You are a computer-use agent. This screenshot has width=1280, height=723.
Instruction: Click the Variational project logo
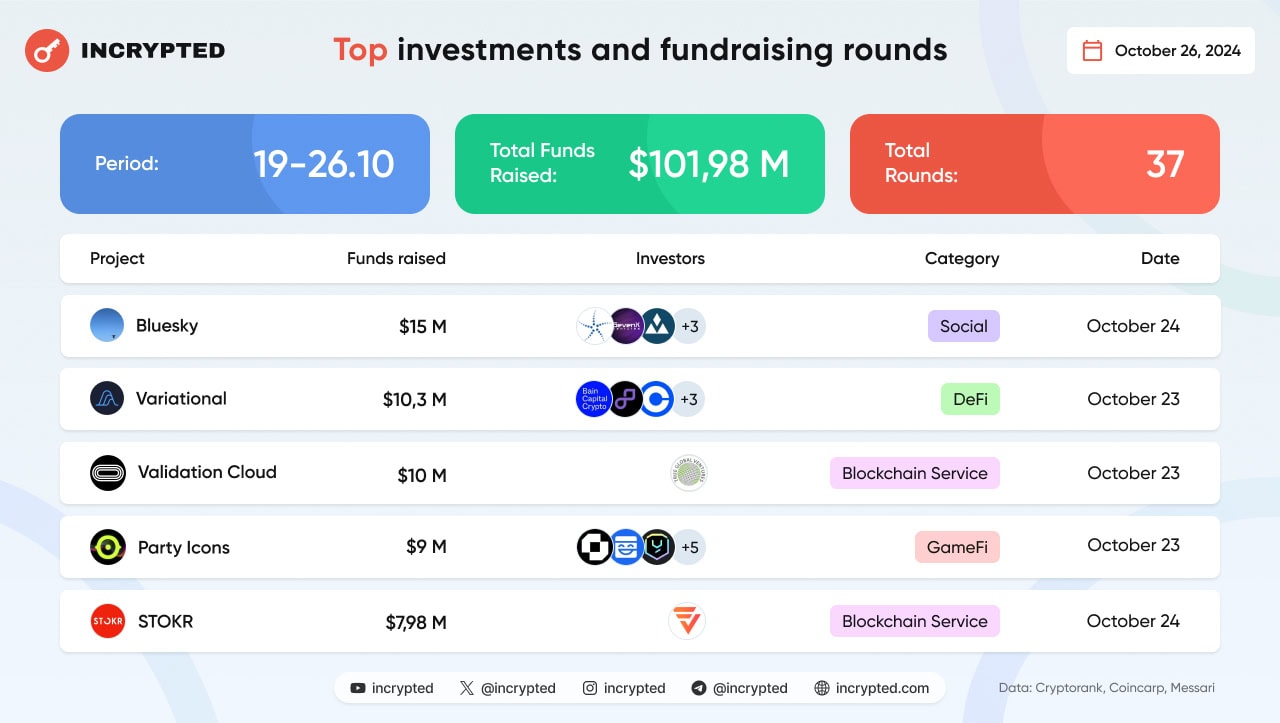click(107, 398)
